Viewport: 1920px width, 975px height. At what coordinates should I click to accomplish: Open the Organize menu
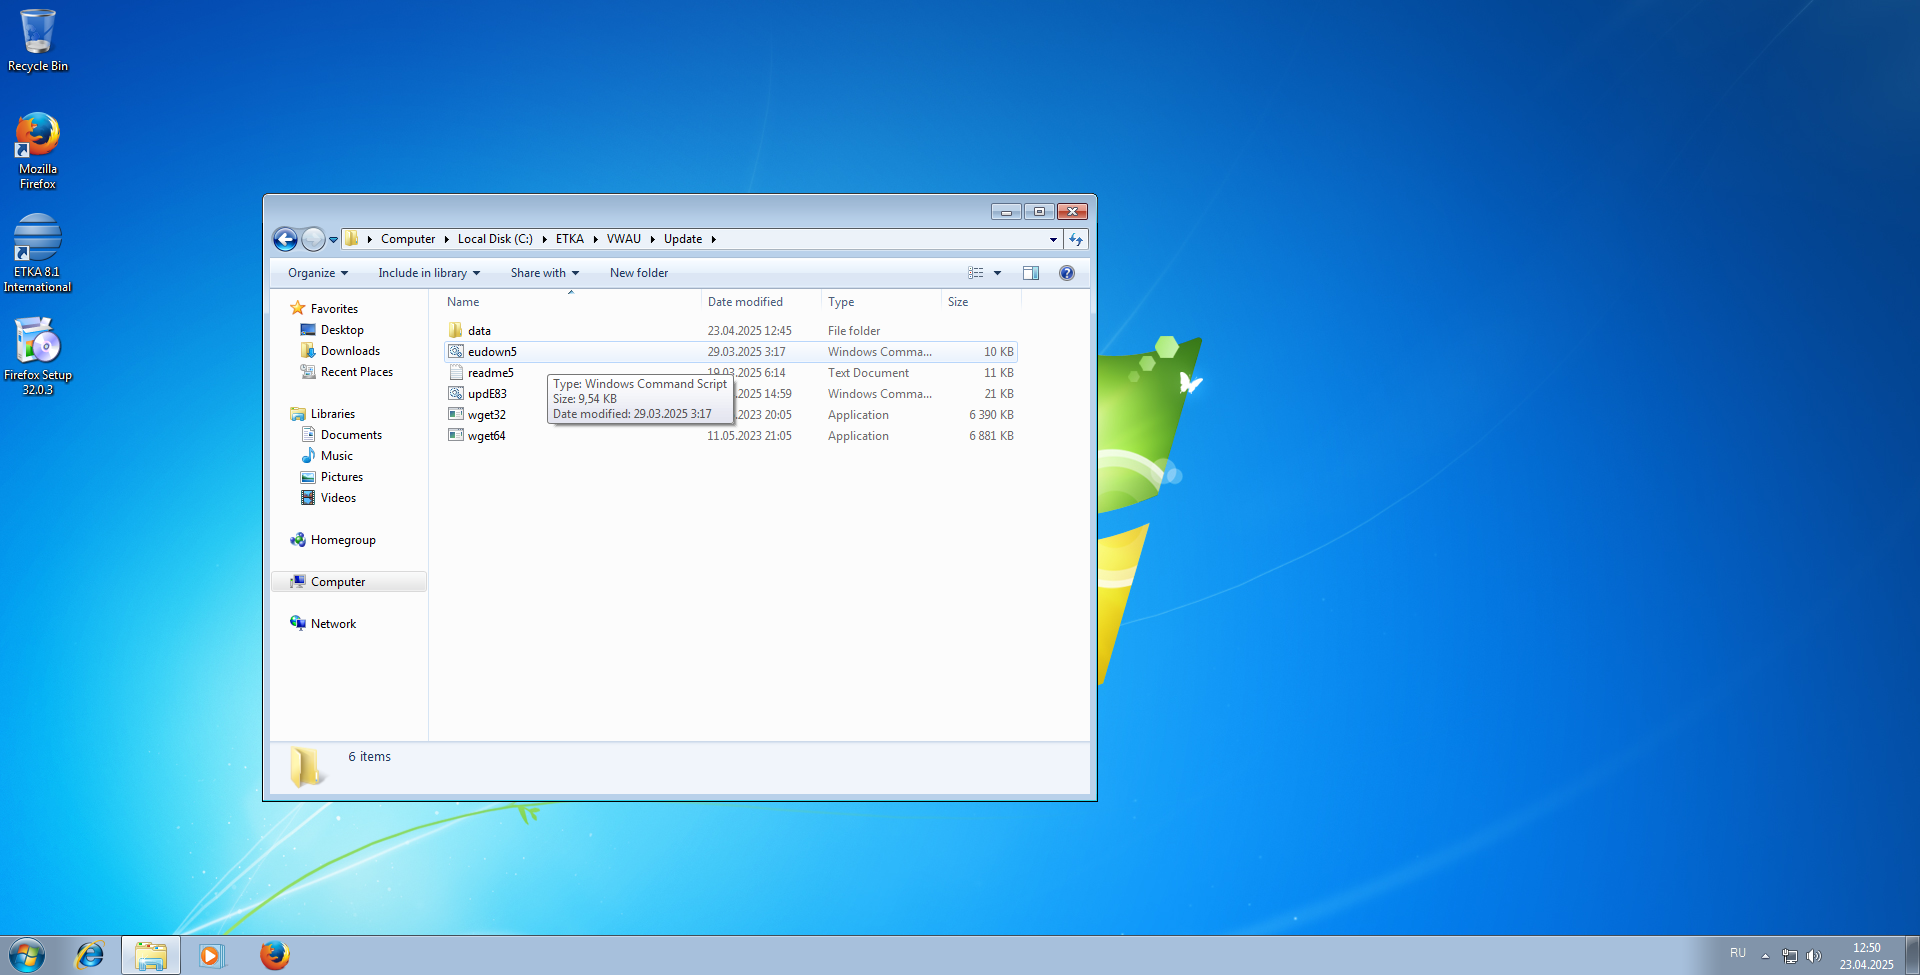click(x=318, y=273)
